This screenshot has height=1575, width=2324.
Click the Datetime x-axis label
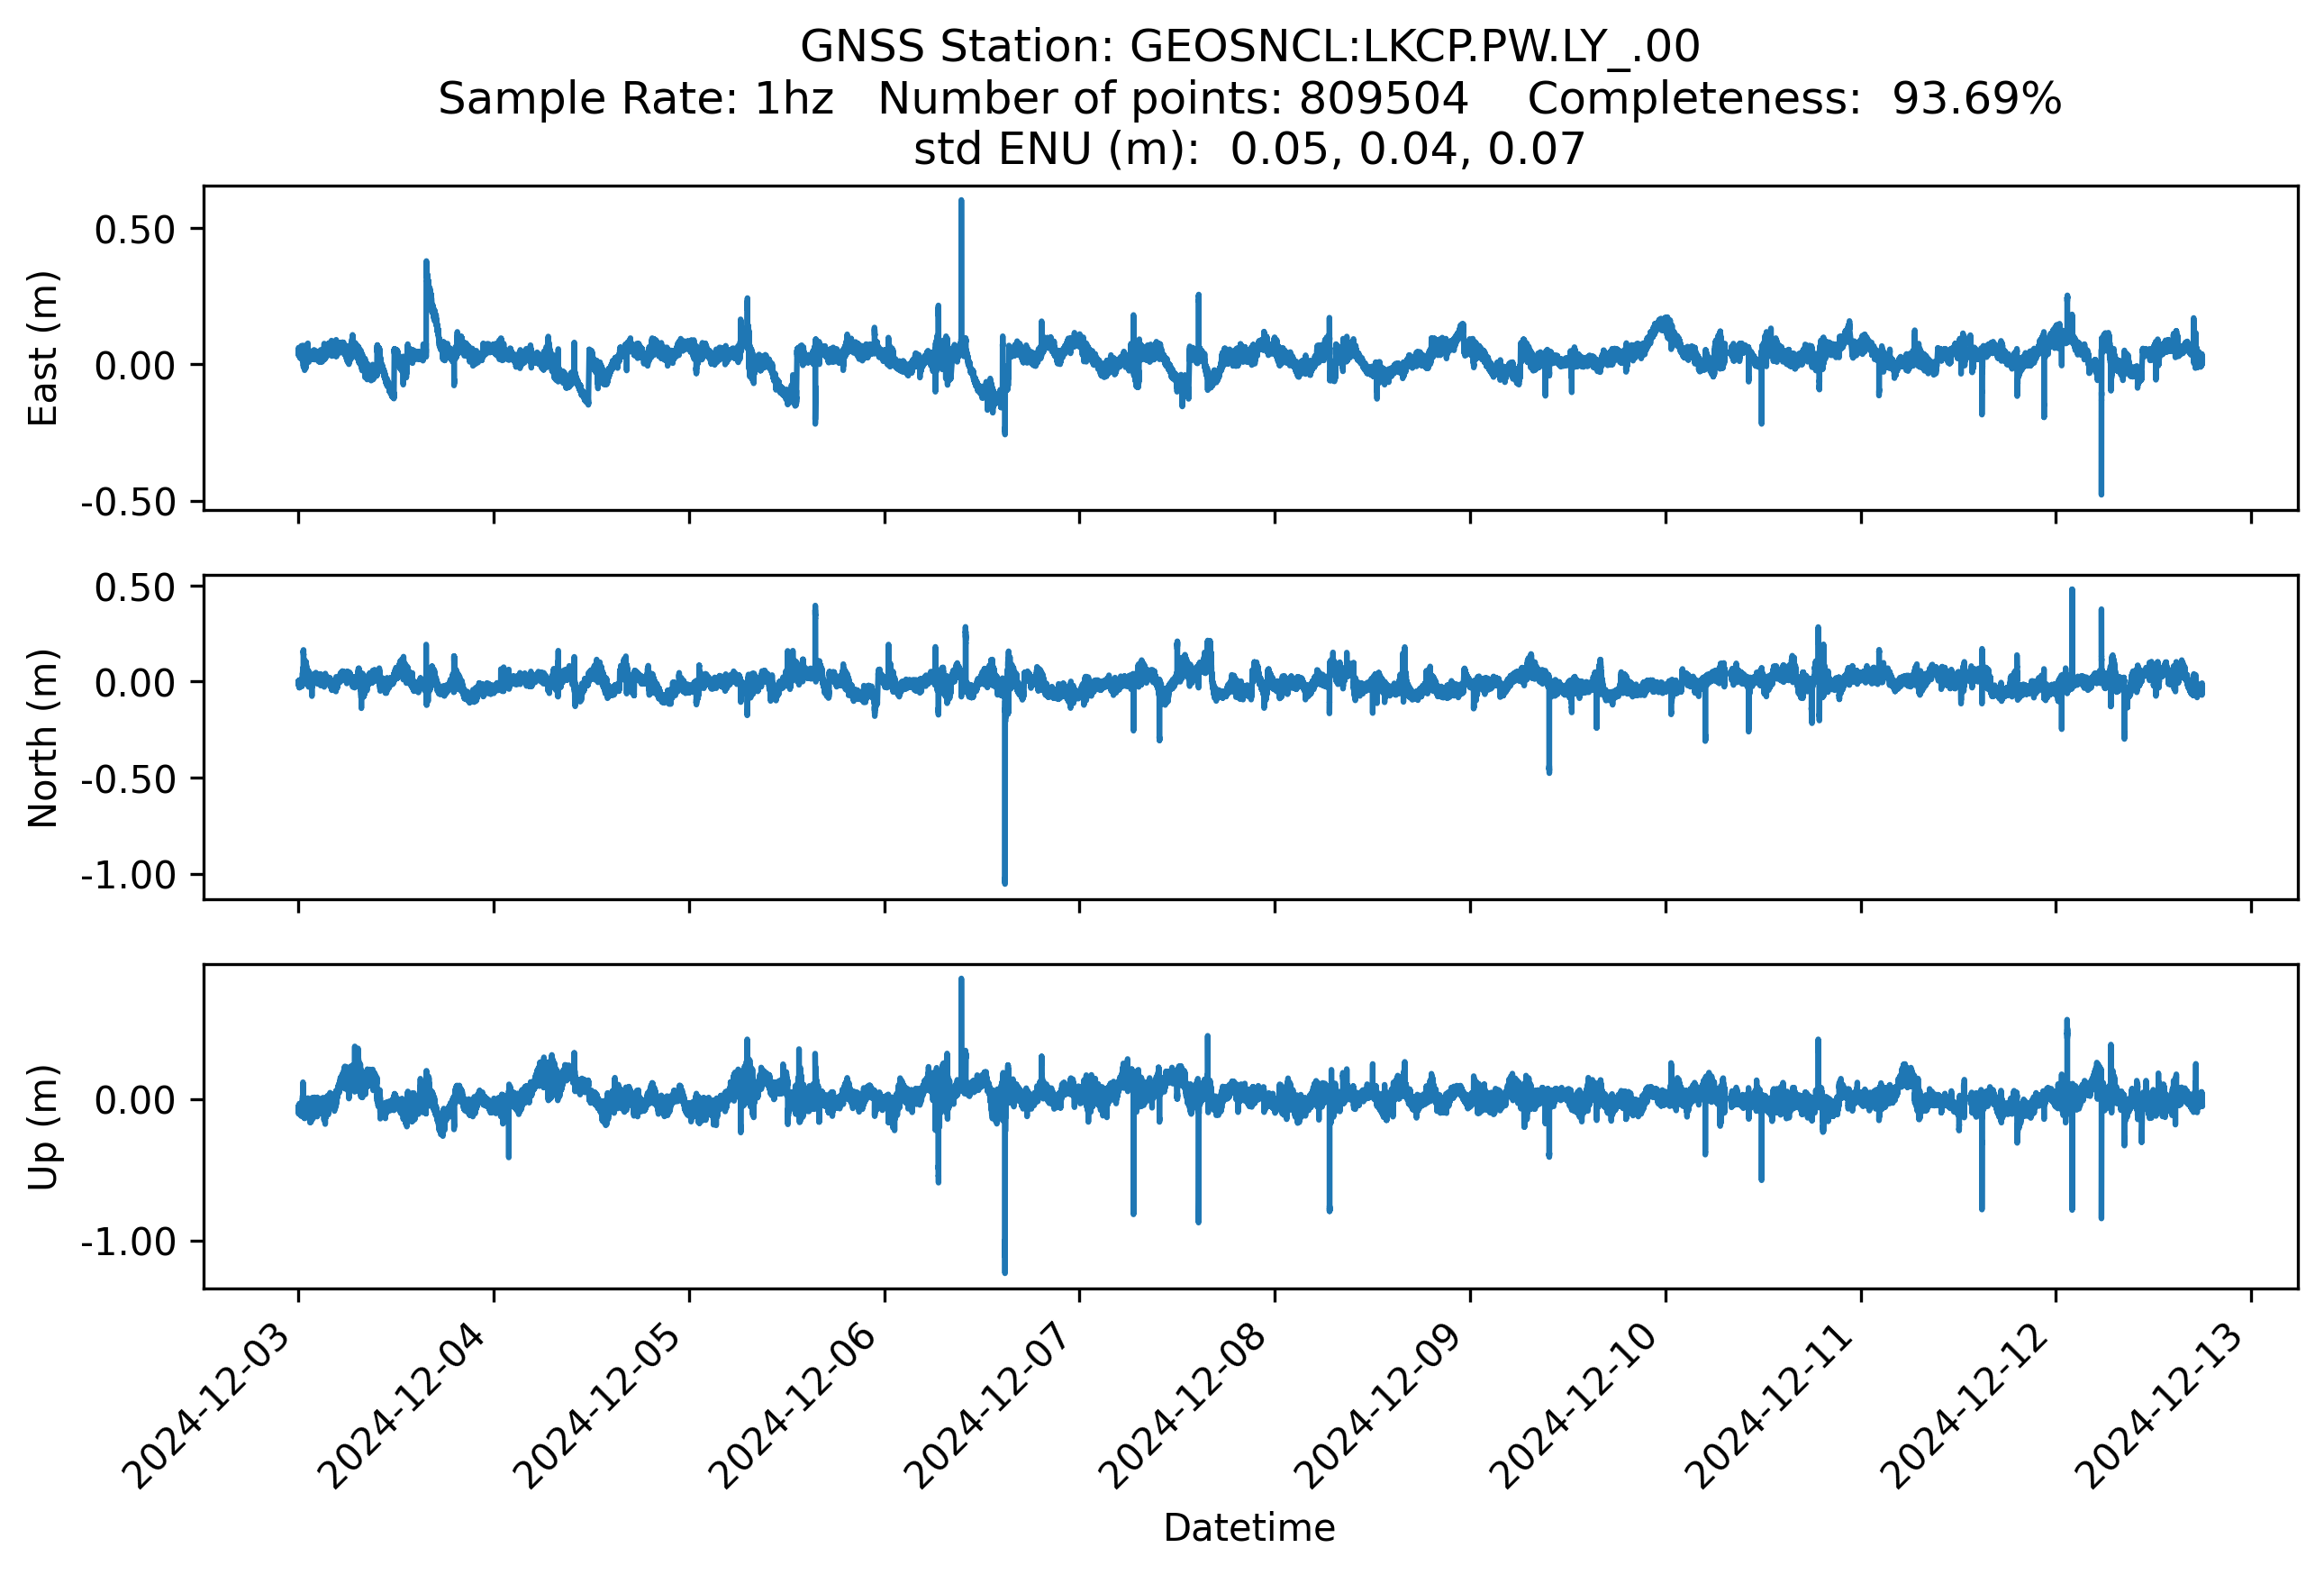[1249, 1528]
